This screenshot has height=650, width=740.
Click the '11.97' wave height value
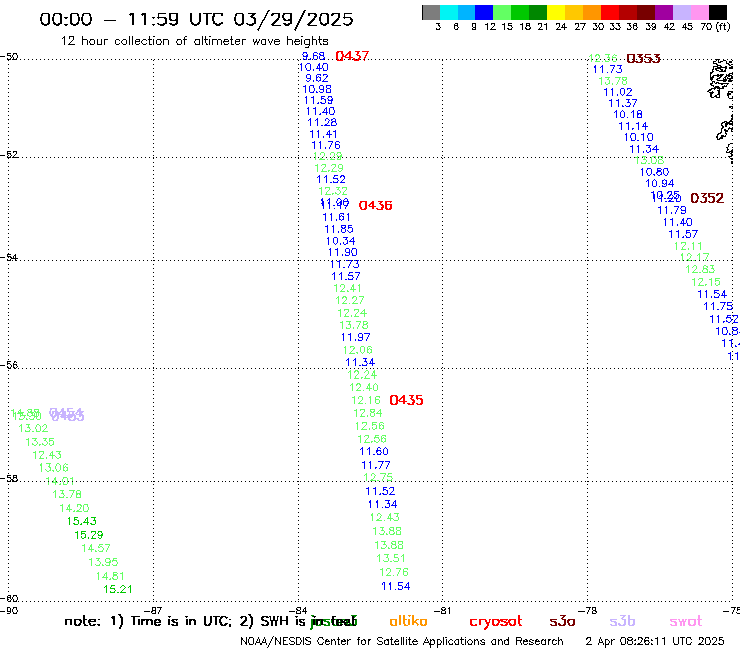coord(356,338)
